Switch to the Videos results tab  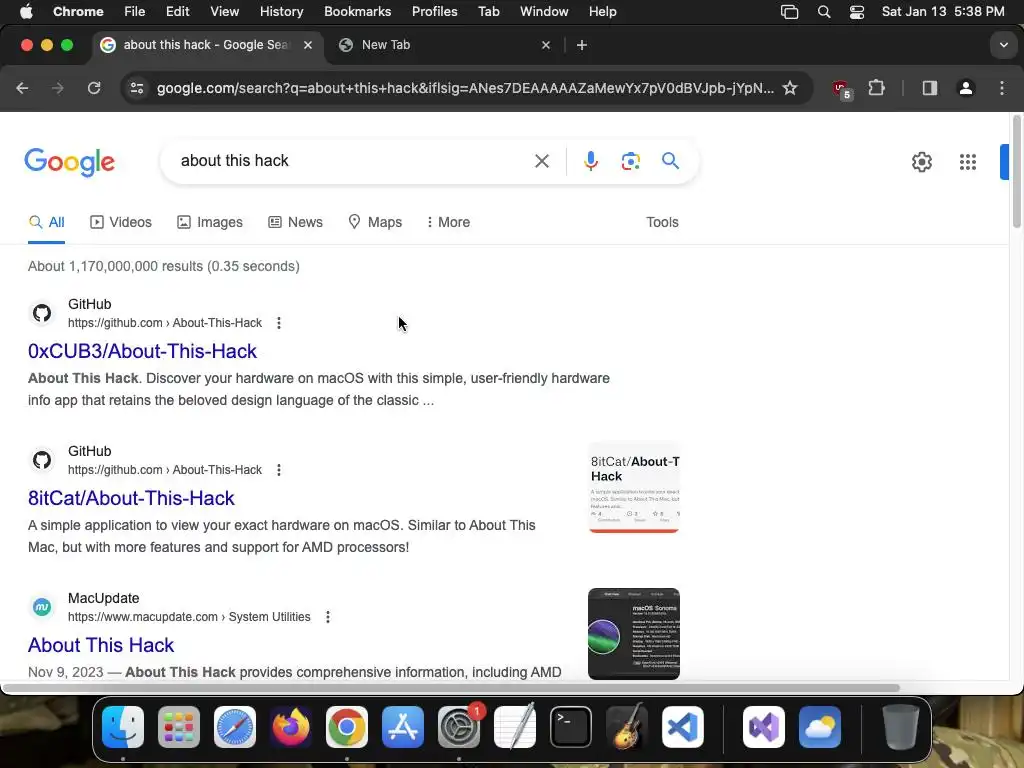pyautogui.click(x=121, y=222)
